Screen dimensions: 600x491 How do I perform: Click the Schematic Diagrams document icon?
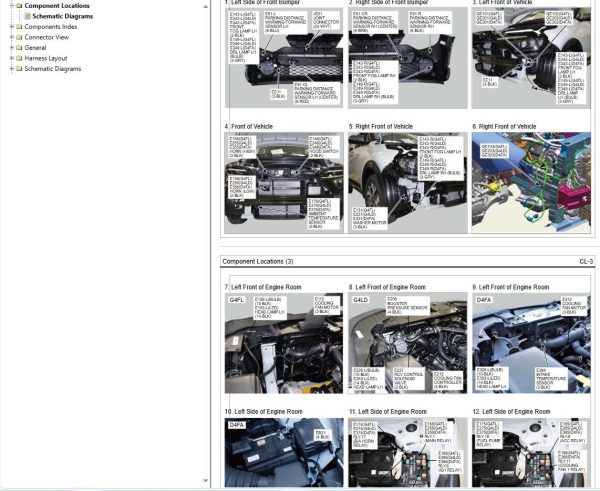[28, 16]
